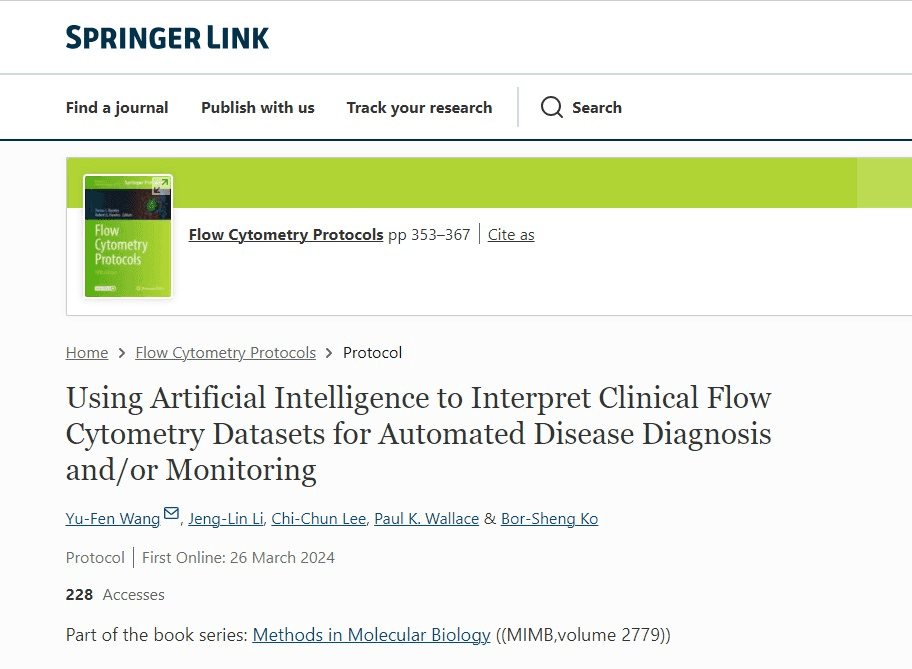Viewport: 912px width, 669px height.
Task: Open Publish with us
Action: [257, 107]
